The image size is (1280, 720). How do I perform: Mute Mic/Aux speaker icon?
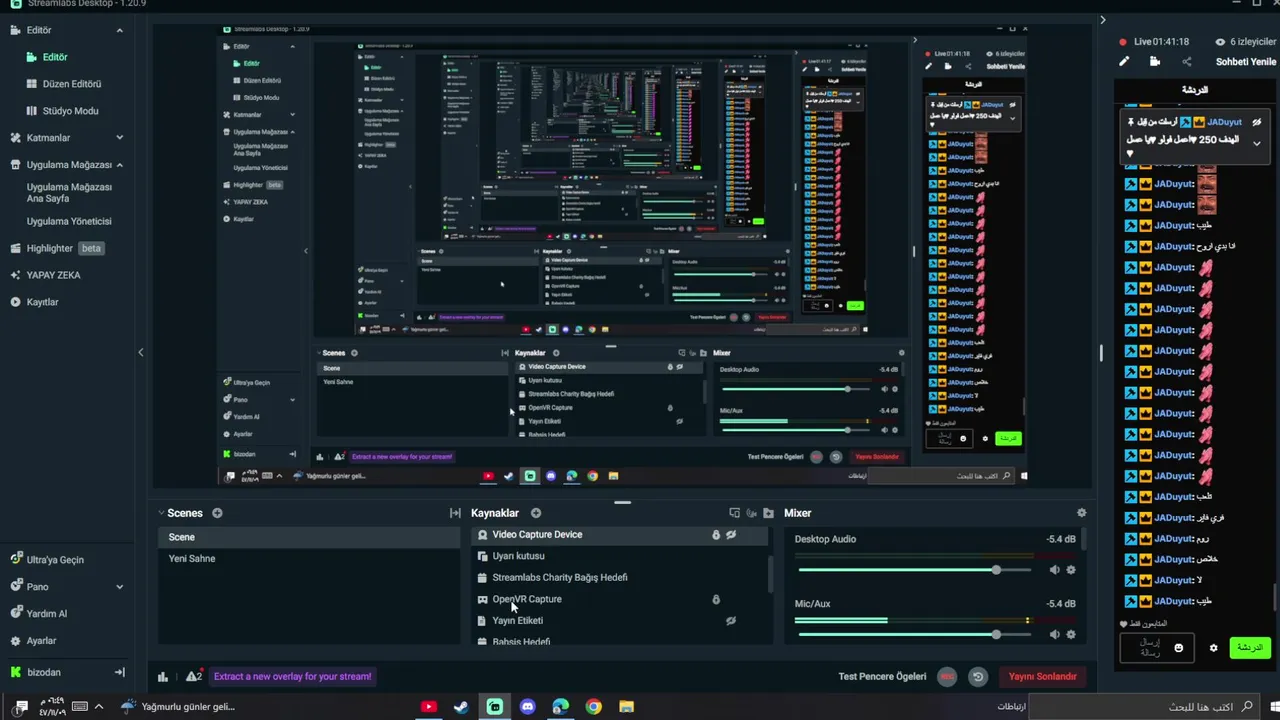pos(1054,634)
